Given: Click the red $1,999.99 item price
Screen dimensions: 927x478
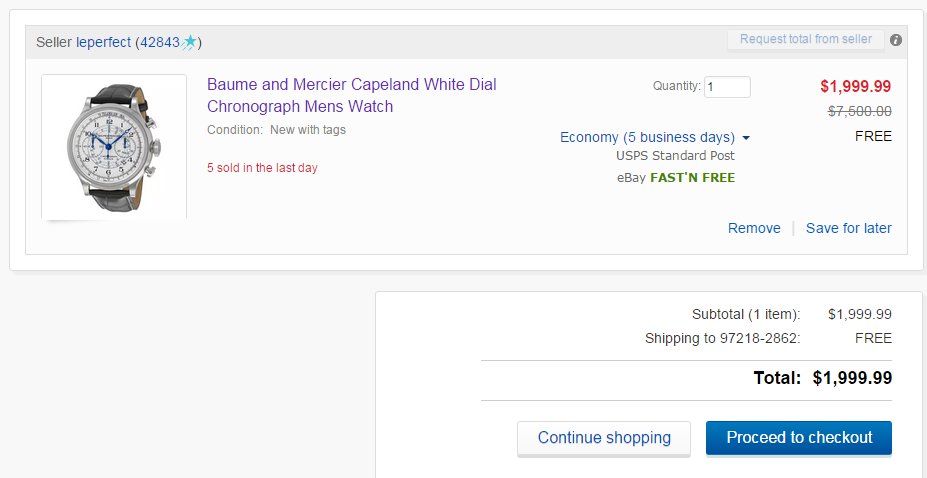Looking at the screenshot, I should [855, 86].
